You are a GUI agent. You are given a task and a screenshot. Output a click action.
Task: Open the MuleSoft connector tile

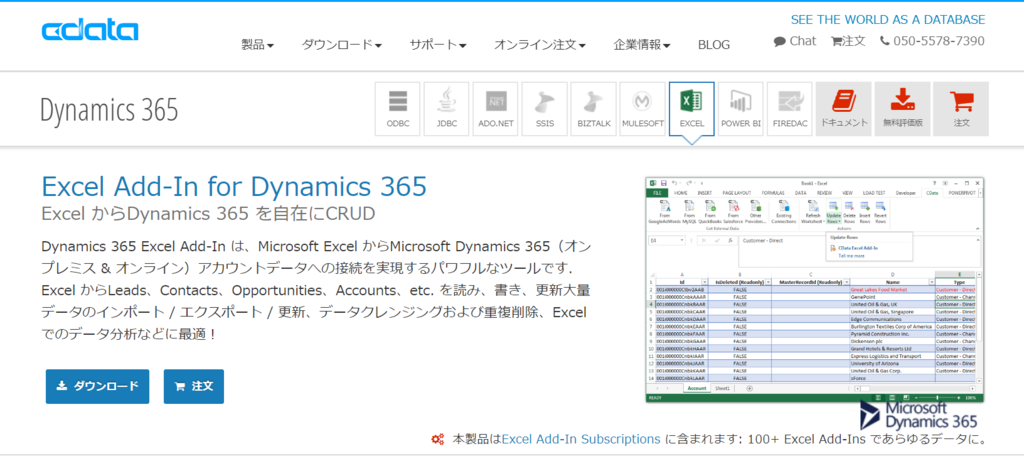(x=643, y=108)
